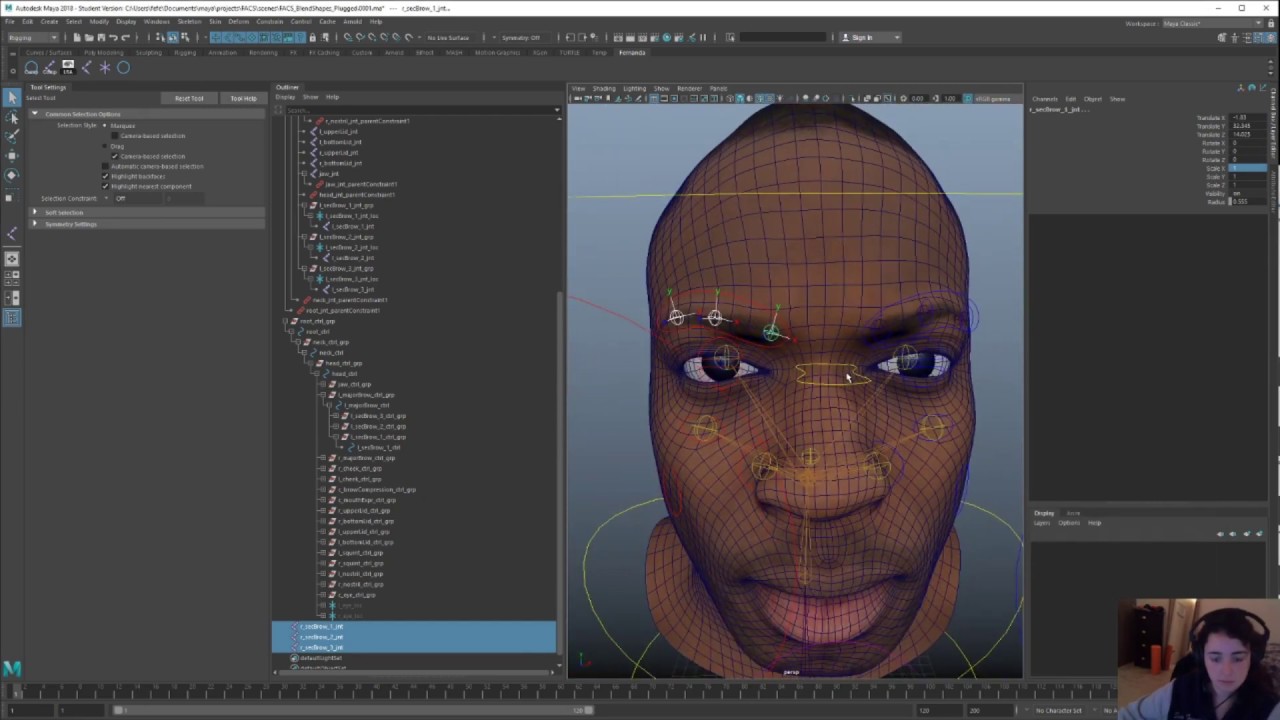Viewport: 1280px width, 720px height.
Task: Select the arrow Select tool
Action: pos(12,97)
